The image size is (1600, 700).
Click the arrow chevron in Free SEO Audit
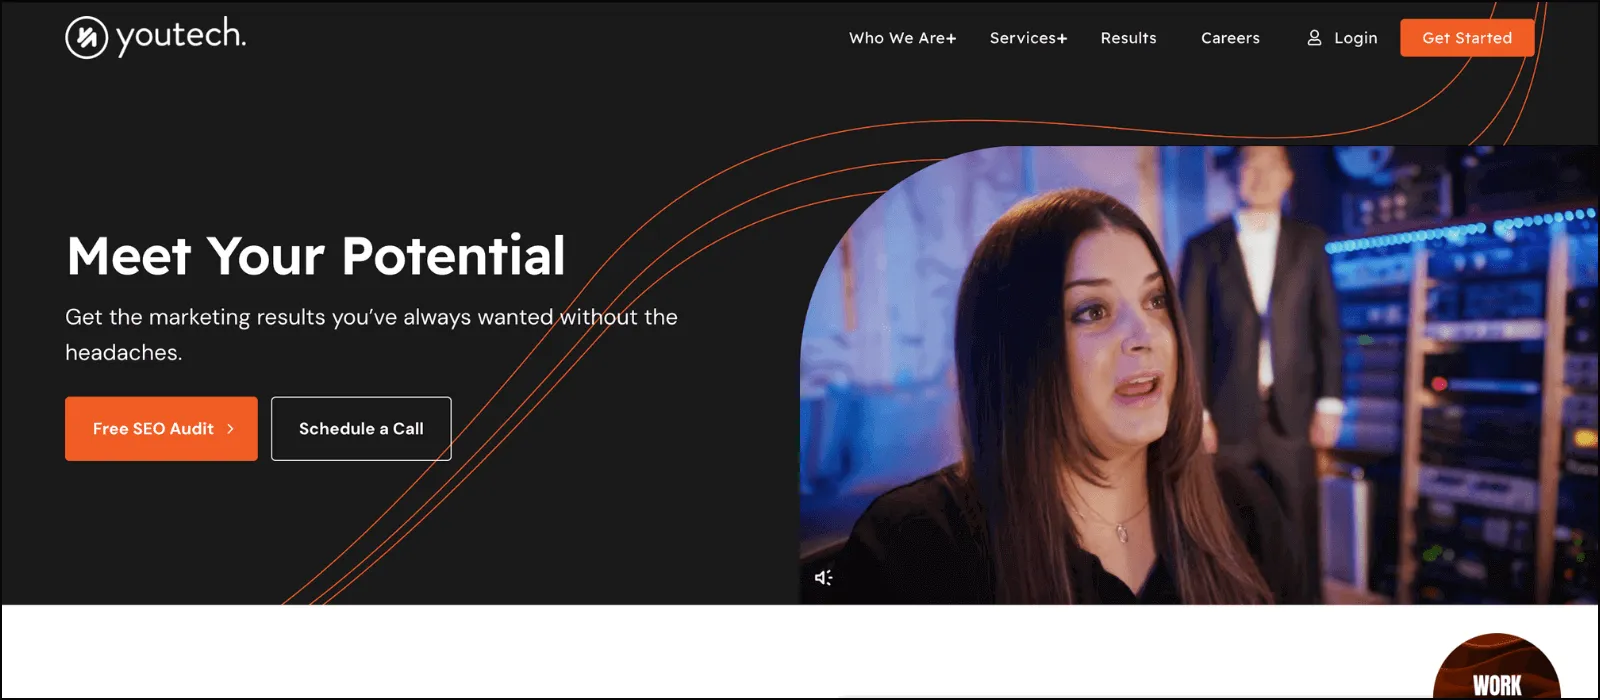(x=230, y=429)
